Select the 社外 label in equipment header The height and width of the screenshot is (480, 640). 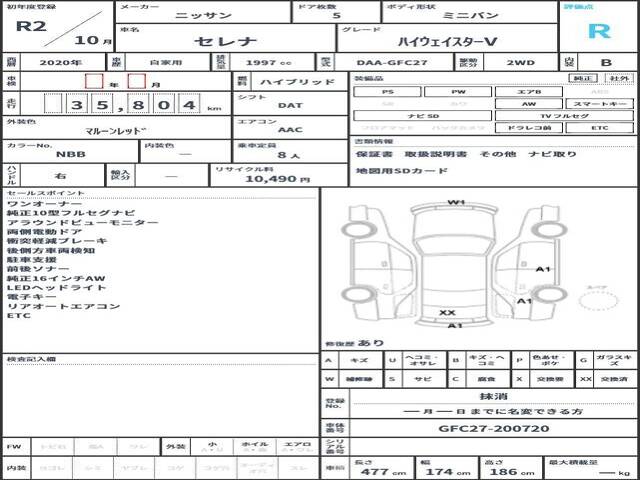coord(616,78)
